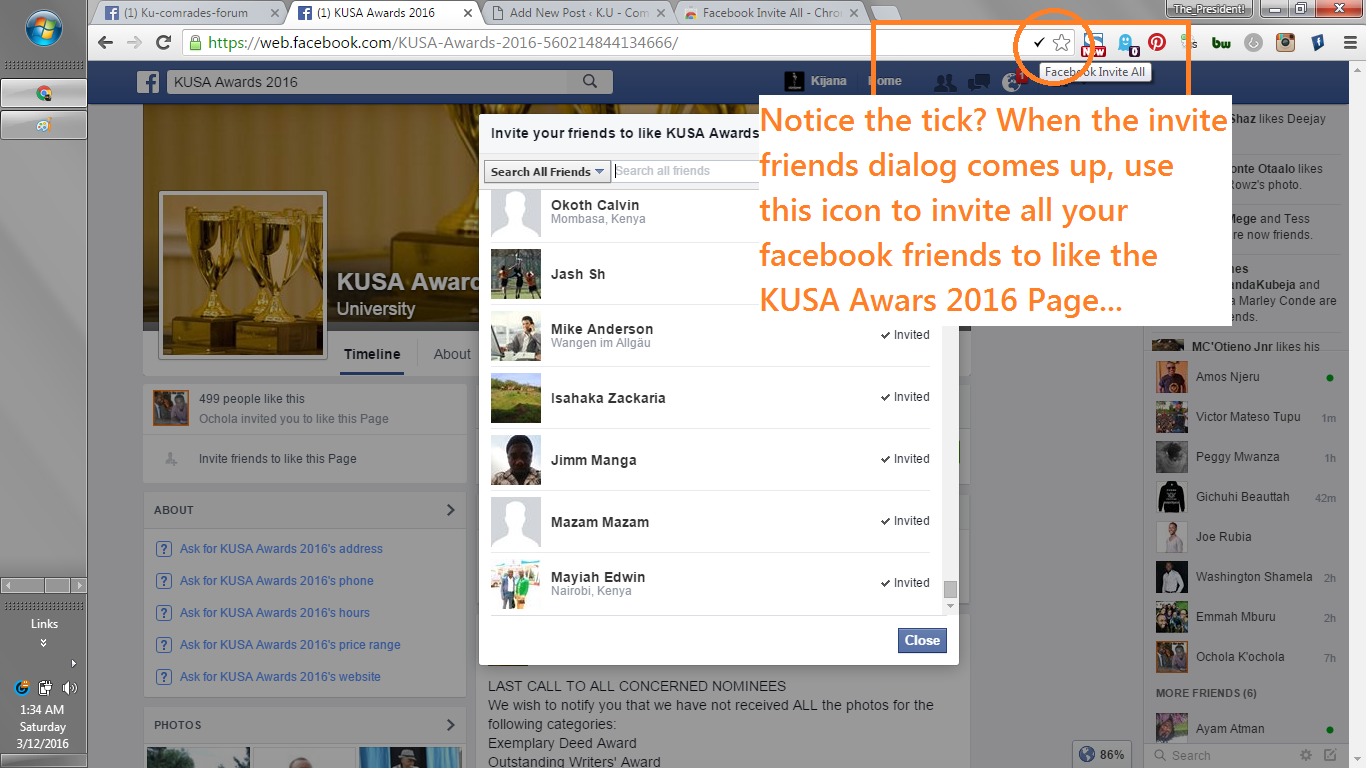Open chat settings gear icon
The height and width of the screenshot is (768, 1366).
click(1305, 755)
